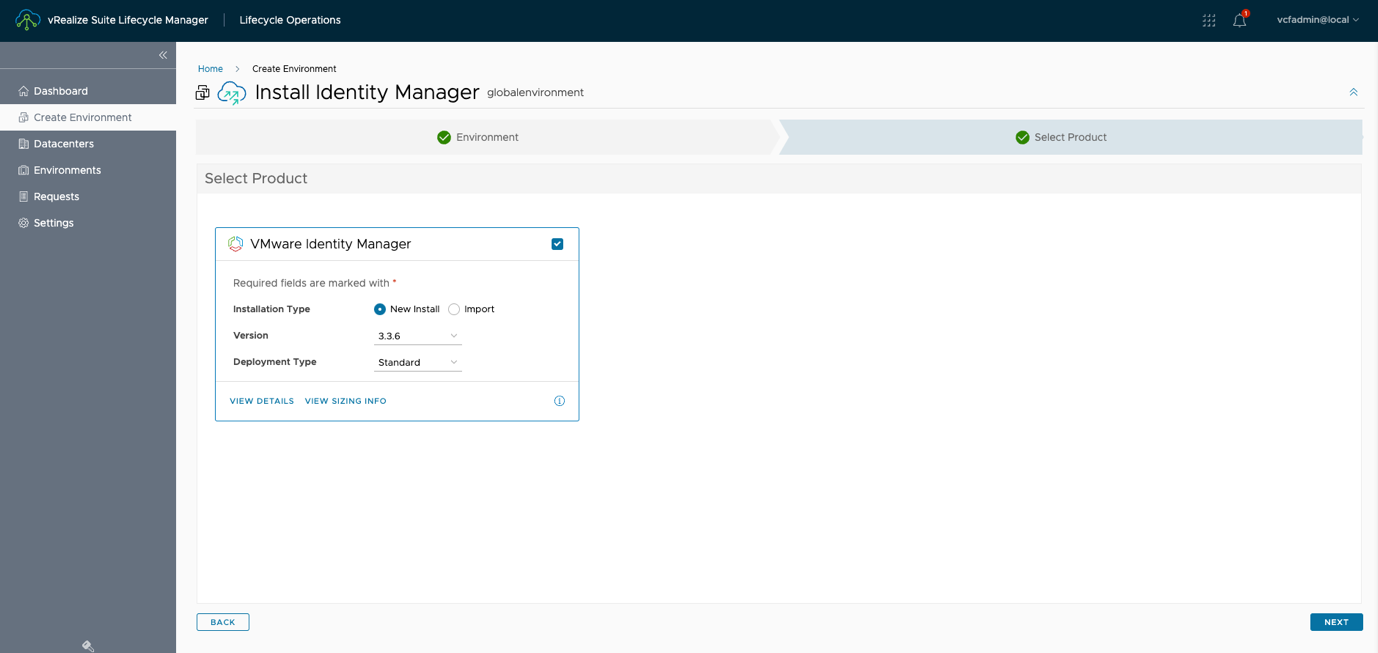Collapse the page header with double-up chevron
The image size is (1378, 653).
pyautogui.click(x=1353, y=92)
